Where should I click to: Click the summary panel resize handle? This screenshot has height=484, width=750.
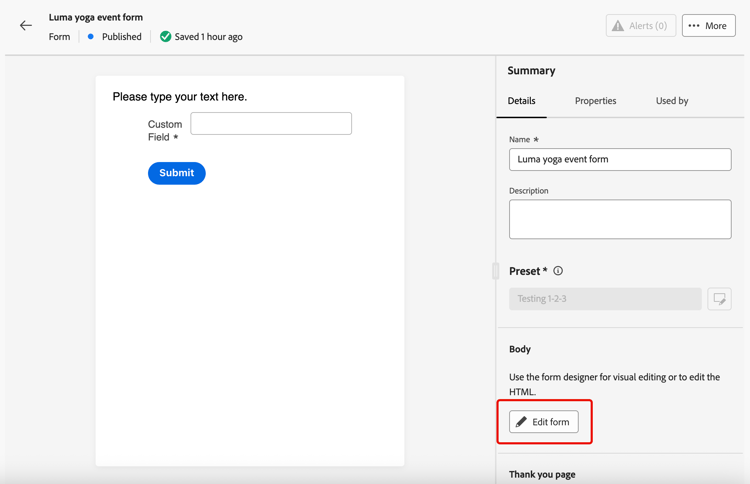[495, 270]
